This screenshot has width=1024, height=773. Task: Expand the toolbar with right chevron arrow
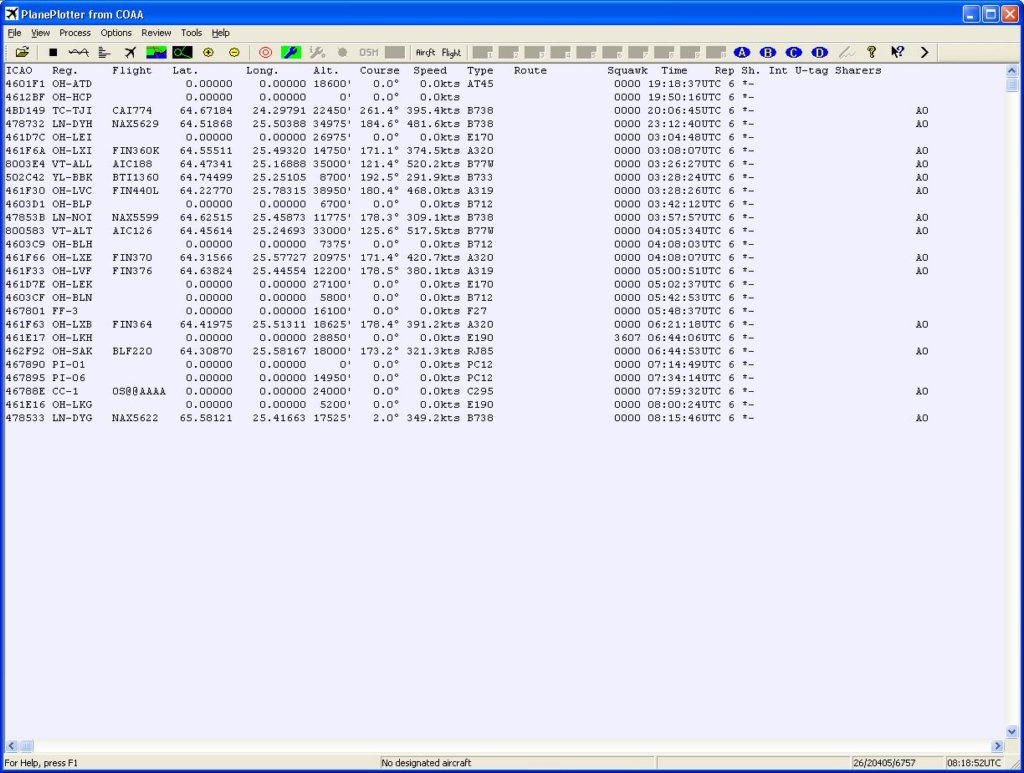click(924, 52)
